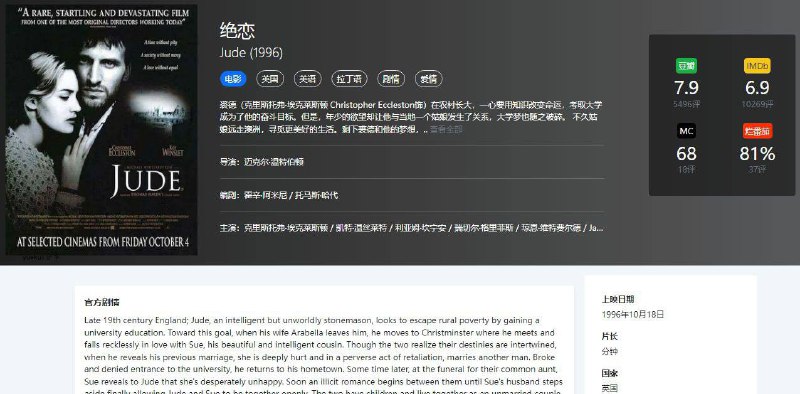Viewport: 800px width, 394px height.
Task: Pick the 拉丁语 language tag
Action: click(x=349, y=79)
